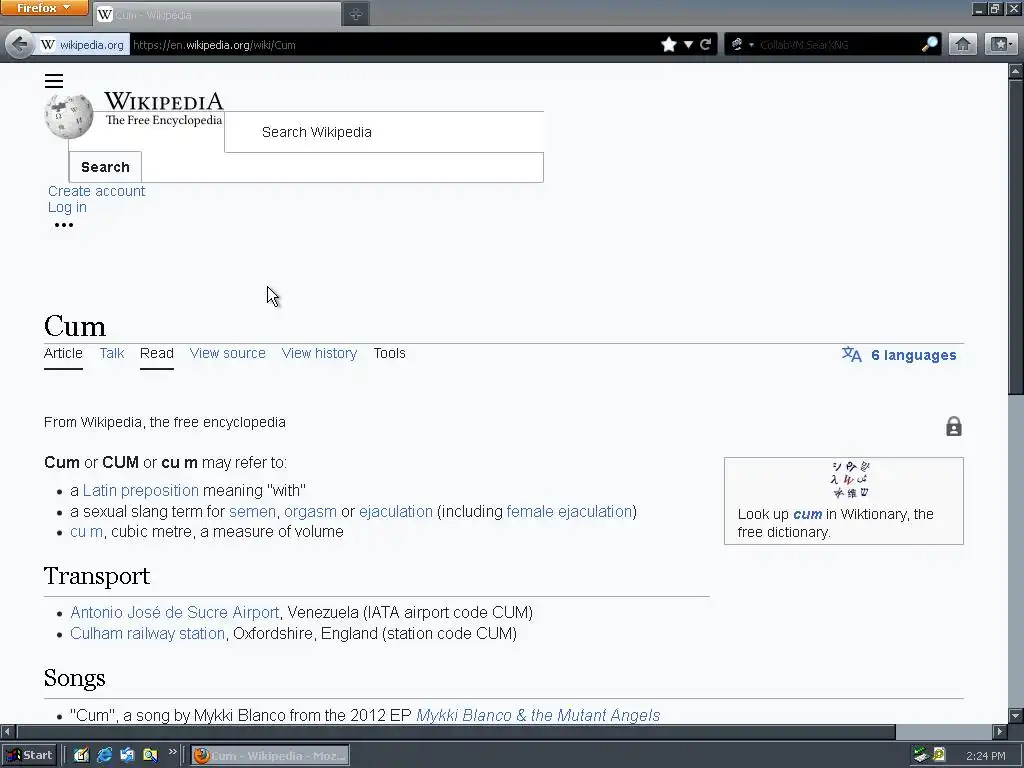
Task: Activate the Firefox taskbar button
Action: [x=270, y=756]
